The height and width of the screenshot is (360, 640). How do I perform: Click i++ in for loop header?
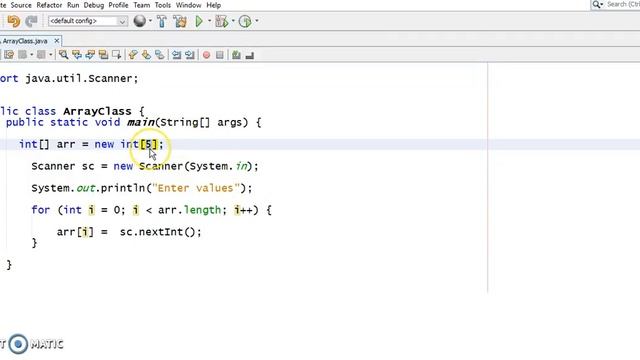(x=243, y=210)
